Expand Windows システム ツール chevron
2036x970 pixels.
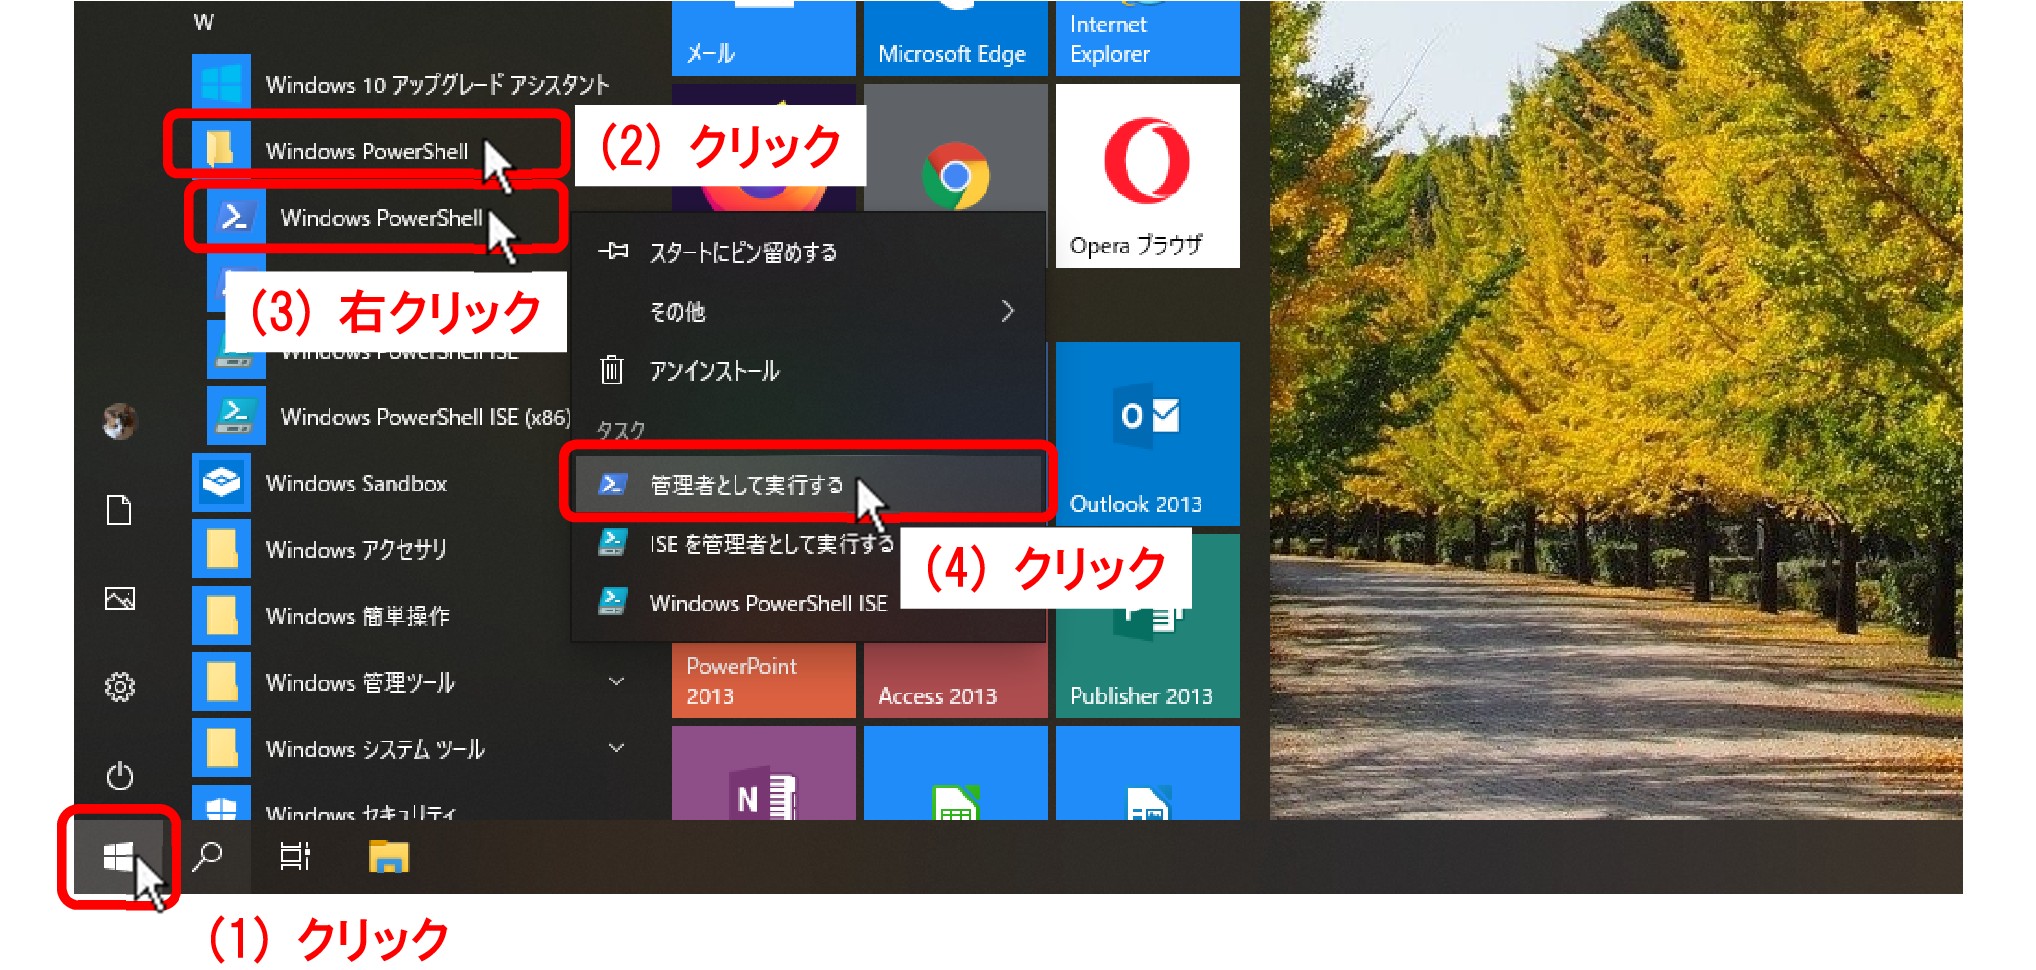617,747
